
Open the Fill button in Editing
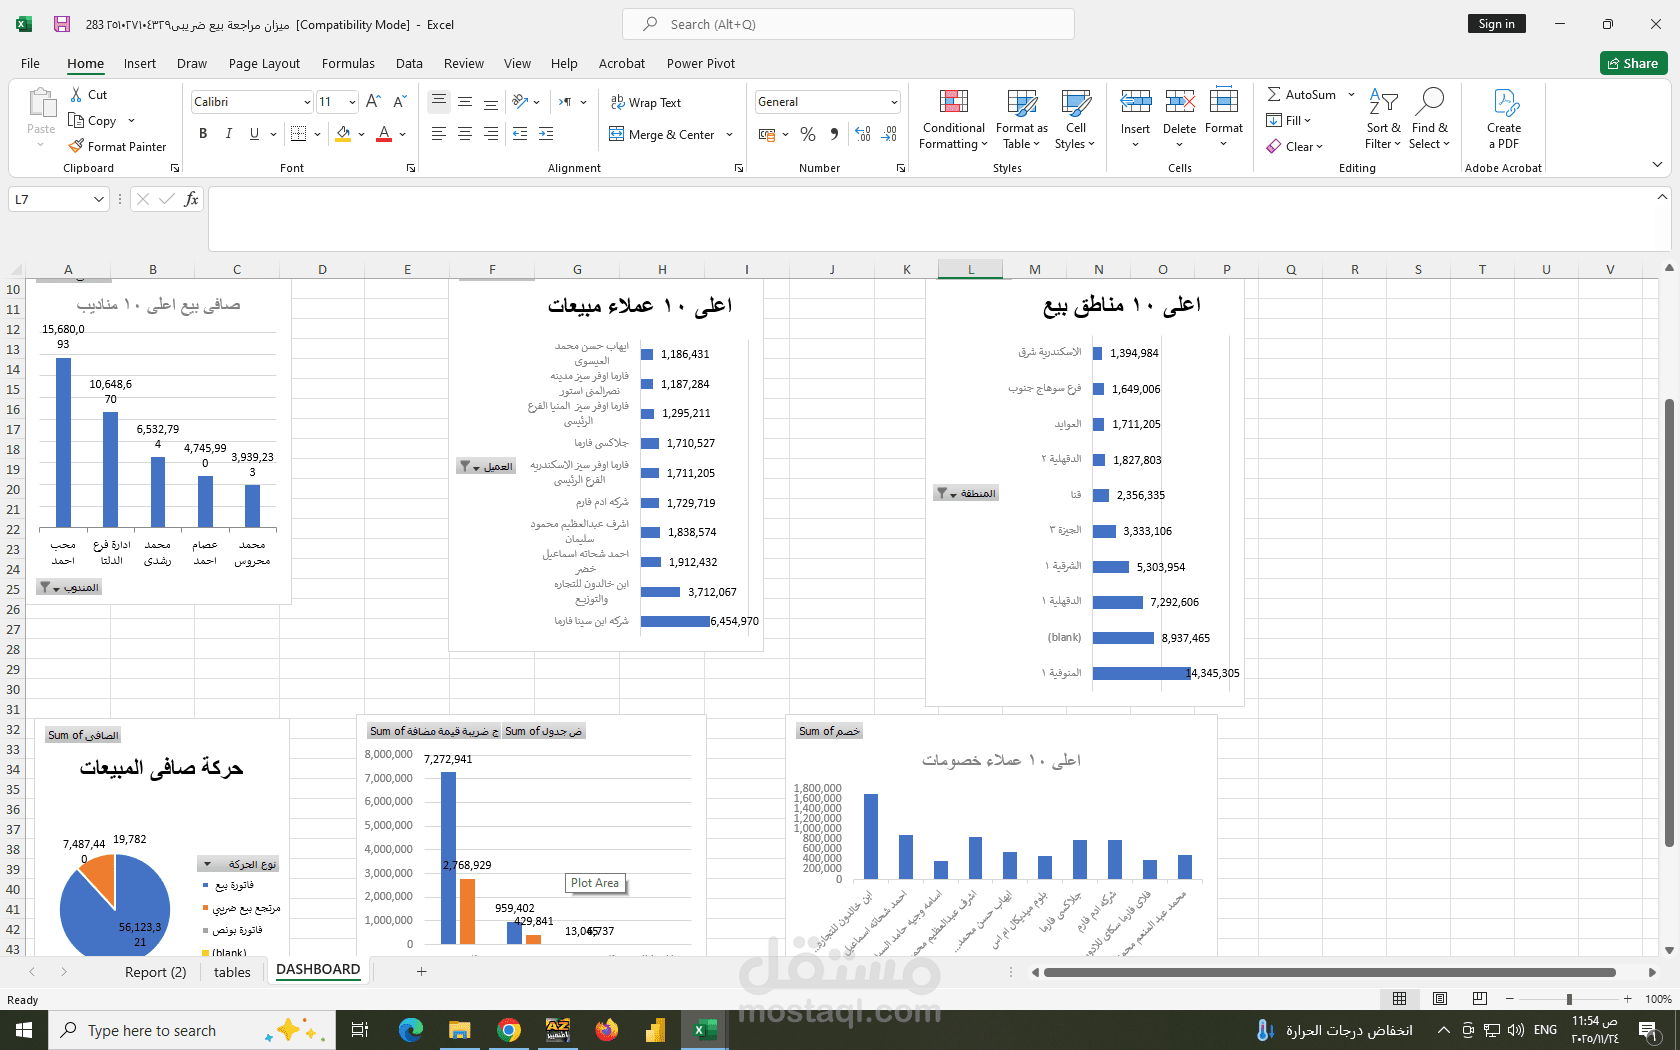[x=1288, y=120]
